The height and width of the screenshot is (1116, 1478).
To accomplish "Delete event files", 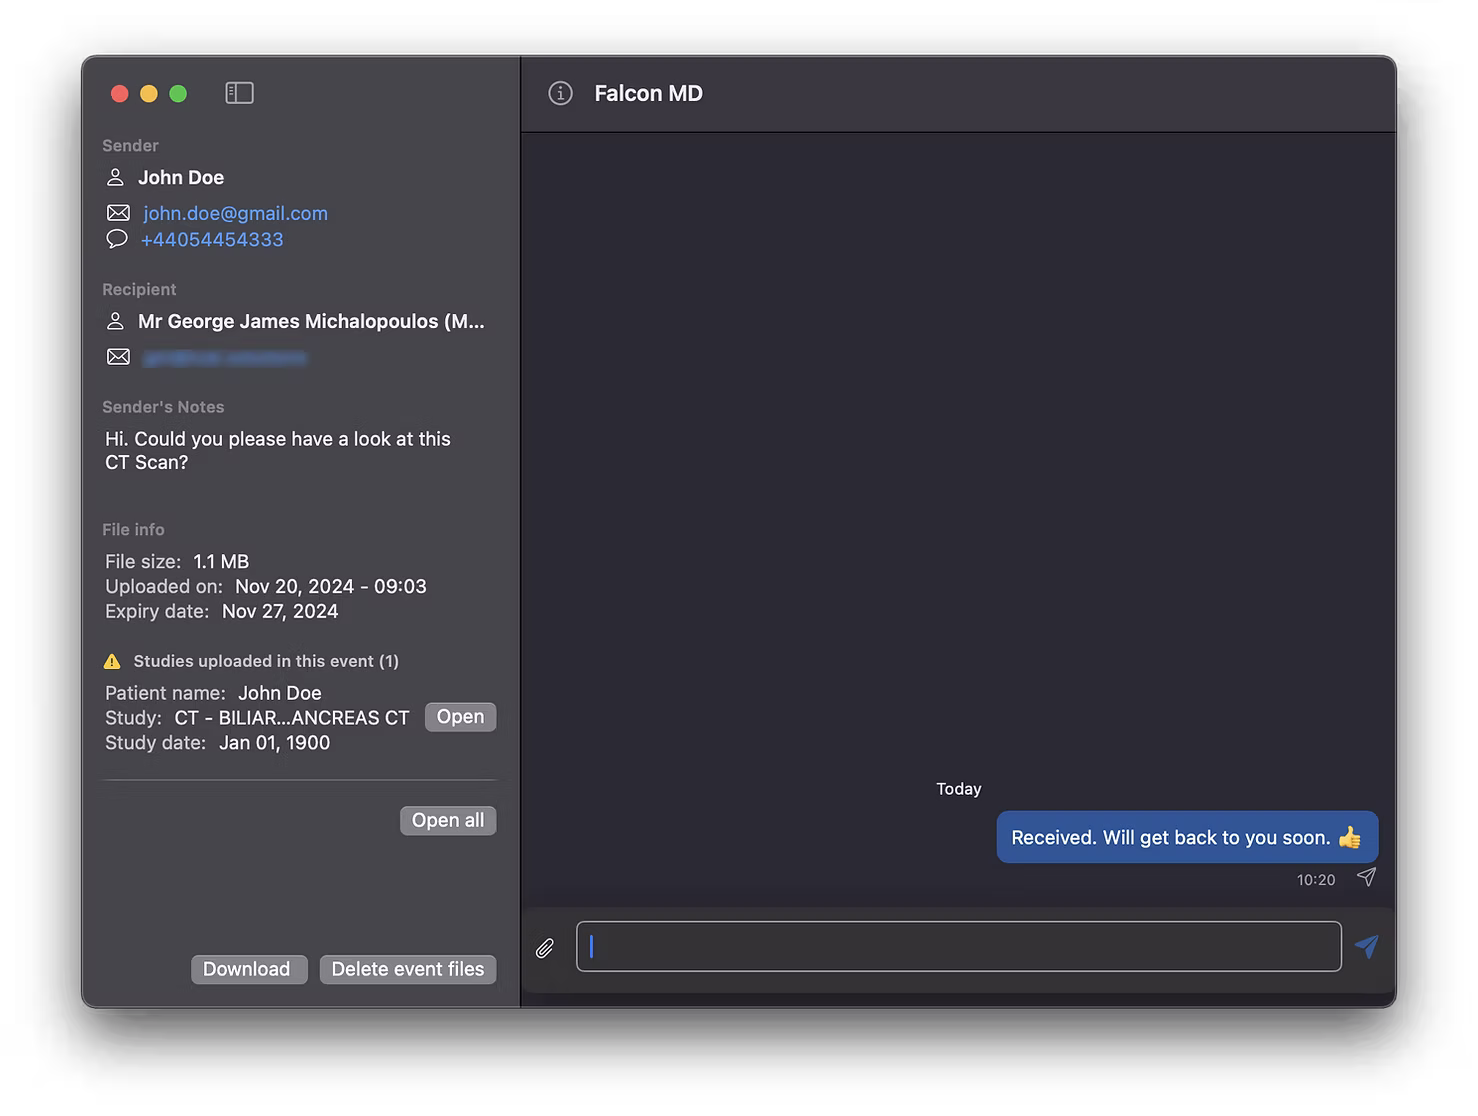I will pos(407,969).
